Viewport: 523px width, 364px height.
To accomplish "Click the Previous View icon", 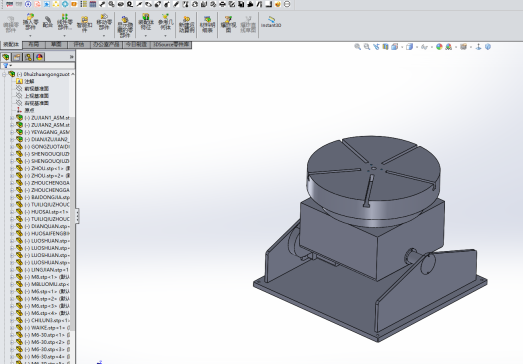I will 376,47.
